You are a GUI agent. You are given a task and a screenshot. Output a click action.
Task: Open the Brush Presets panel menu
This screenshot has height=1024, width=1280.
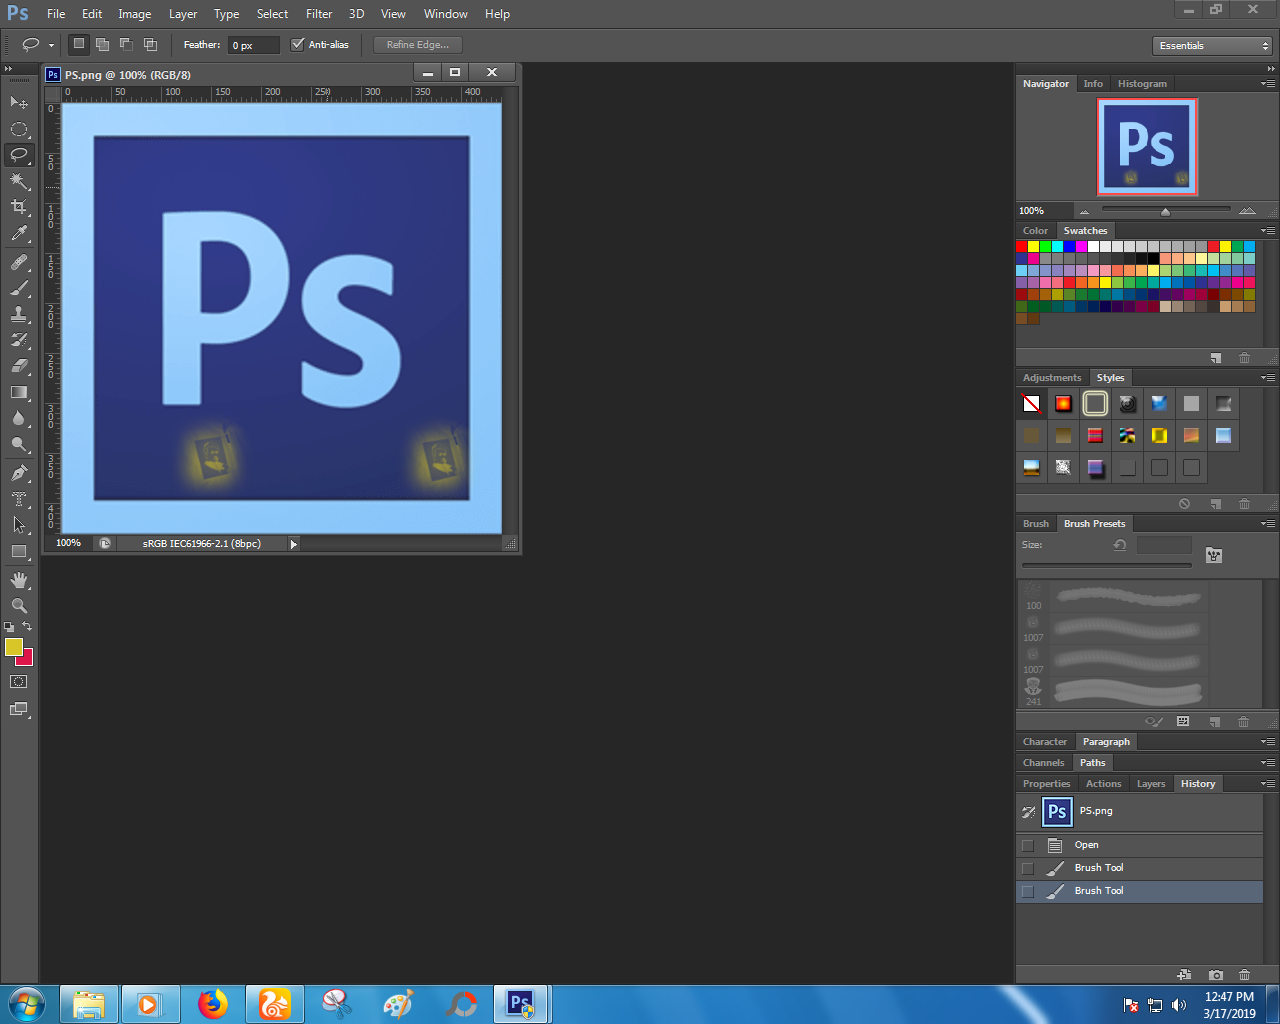click(x=1267, y=524)
